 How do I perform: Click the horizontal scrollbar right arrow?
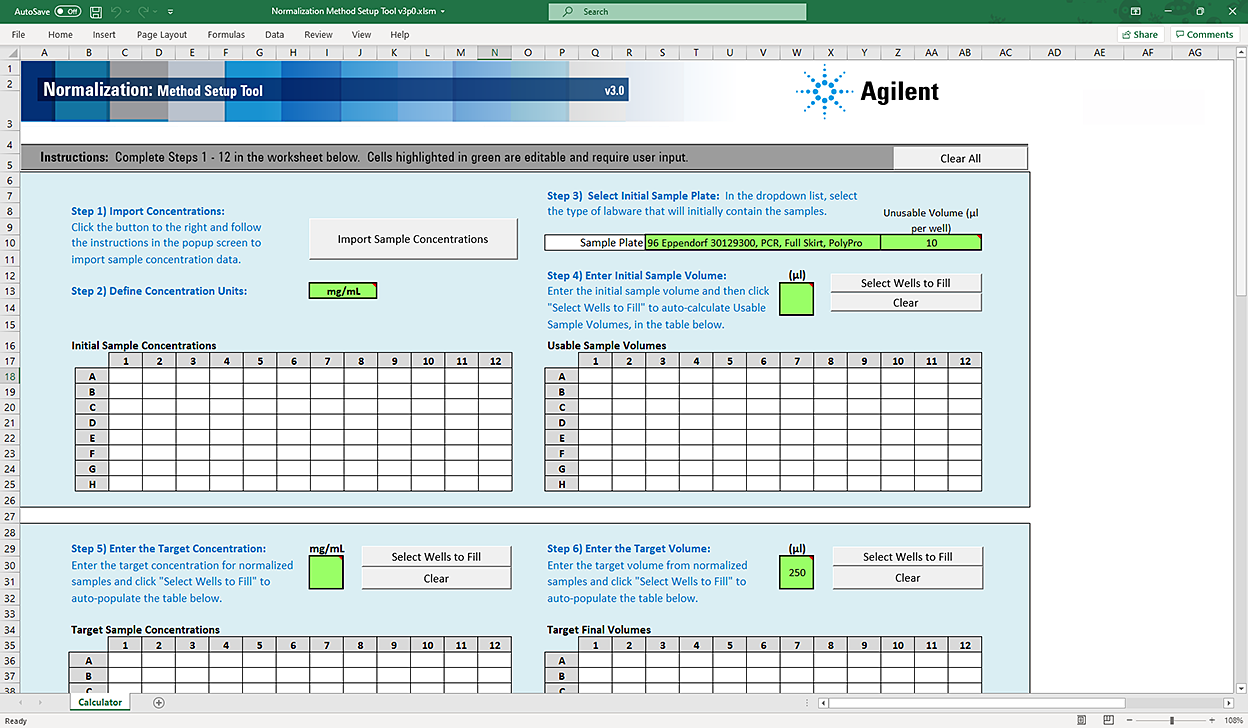tap(1228, 703)
